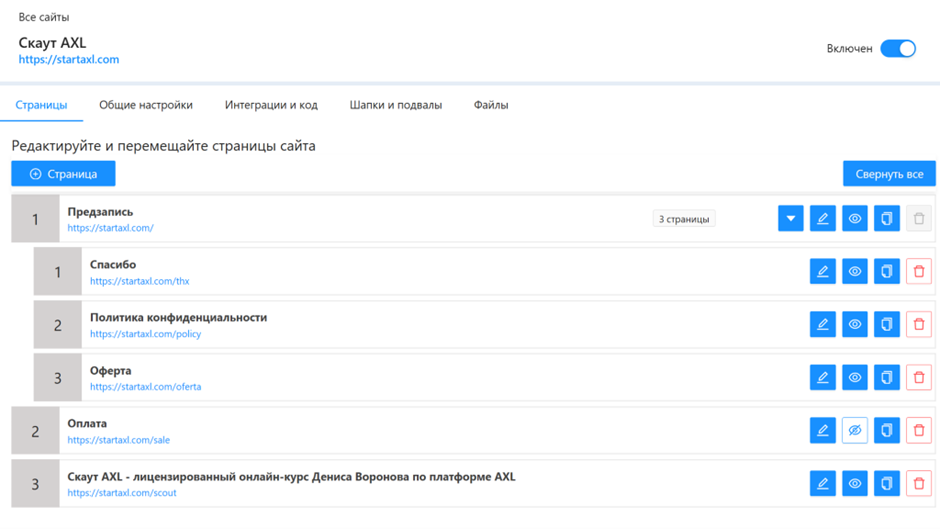Open the Файлы tab
The height and width of the screenshot is (529, 940).
(491, 105)
